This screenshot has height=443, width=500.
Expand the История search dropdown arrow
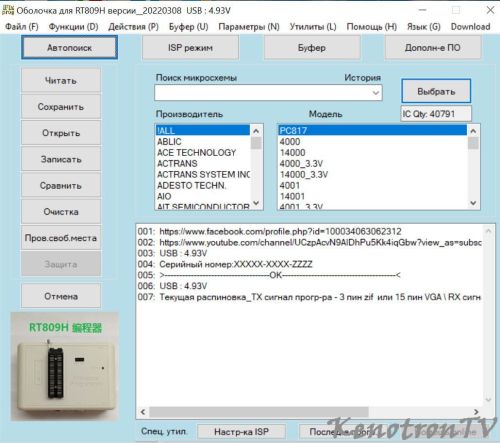point(376,93)
